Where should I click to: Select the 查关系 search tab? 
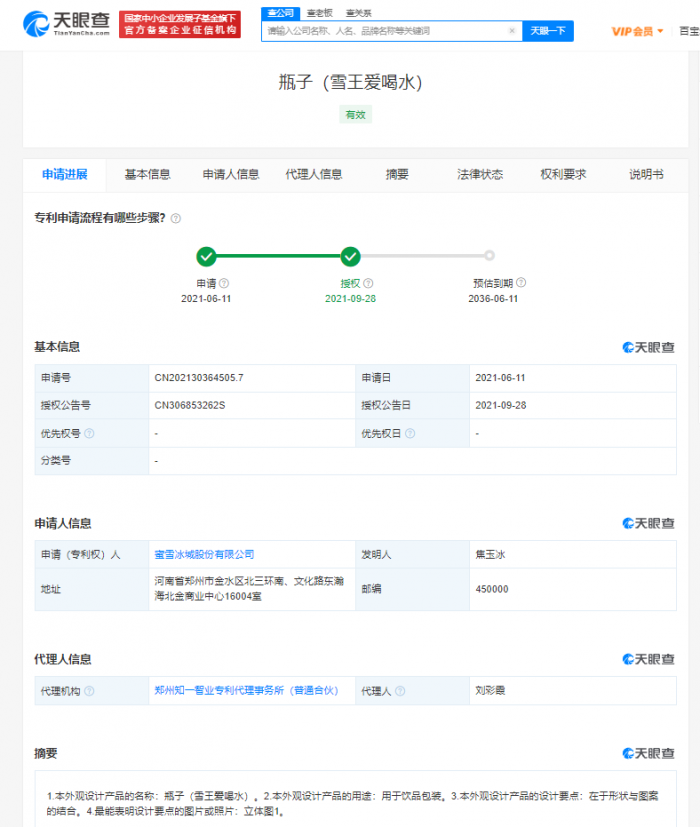pos(359,13)
